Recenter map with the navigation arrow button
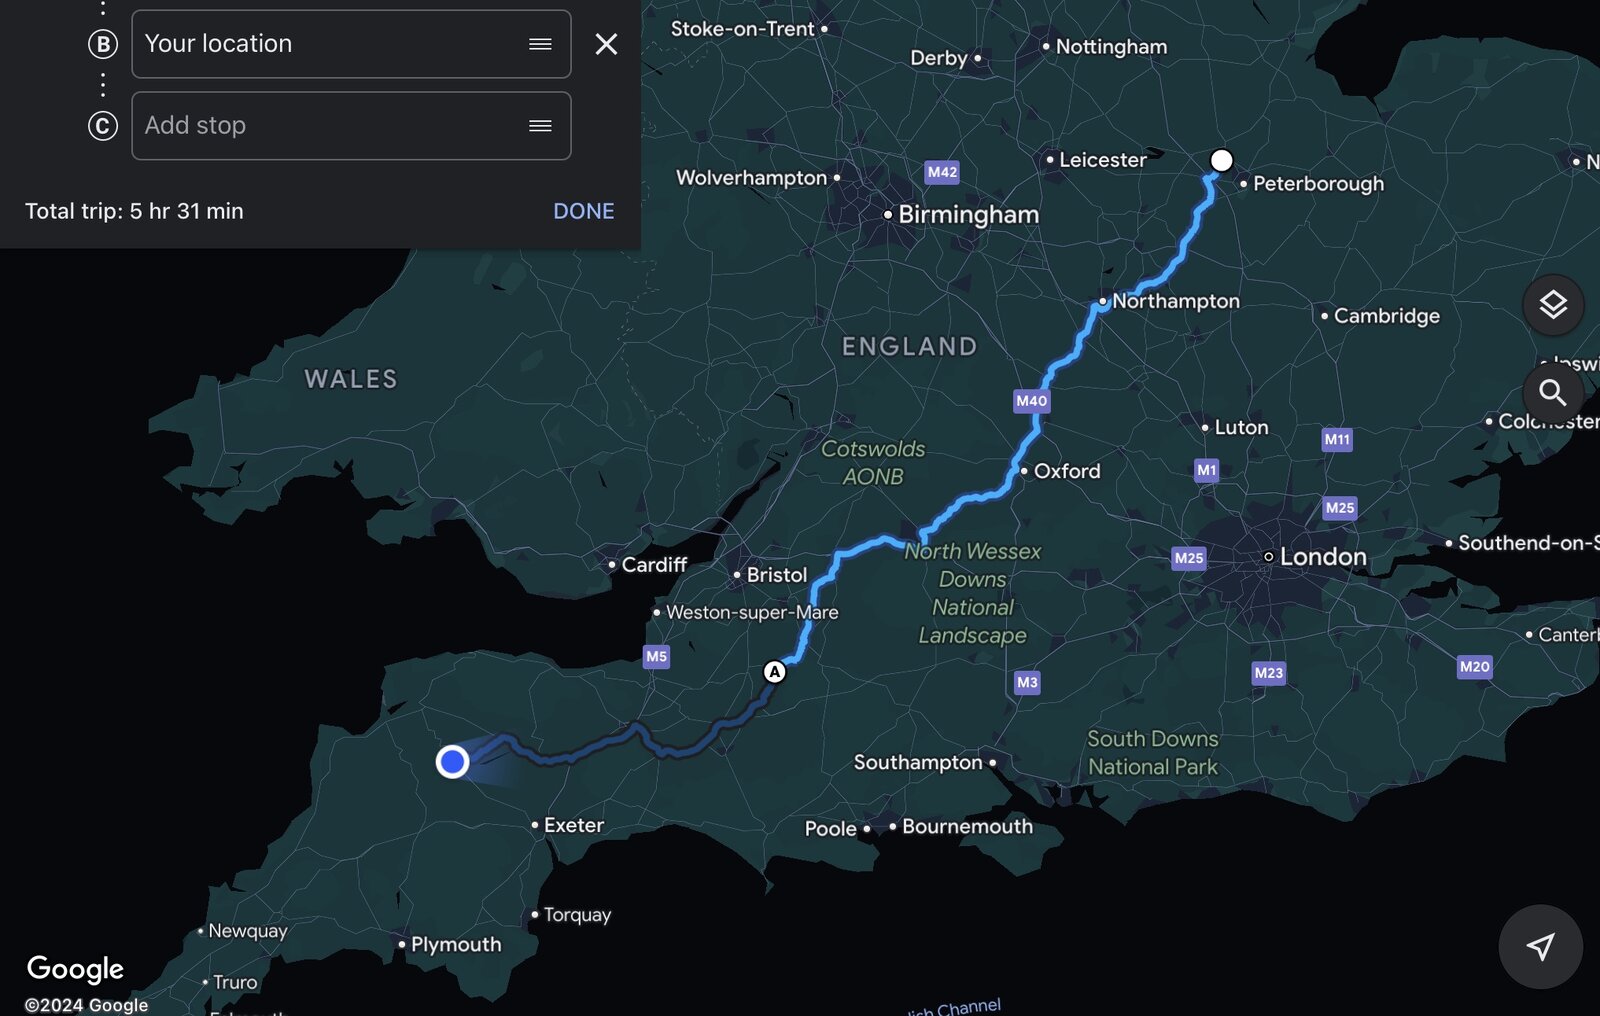 point(1540,946)
